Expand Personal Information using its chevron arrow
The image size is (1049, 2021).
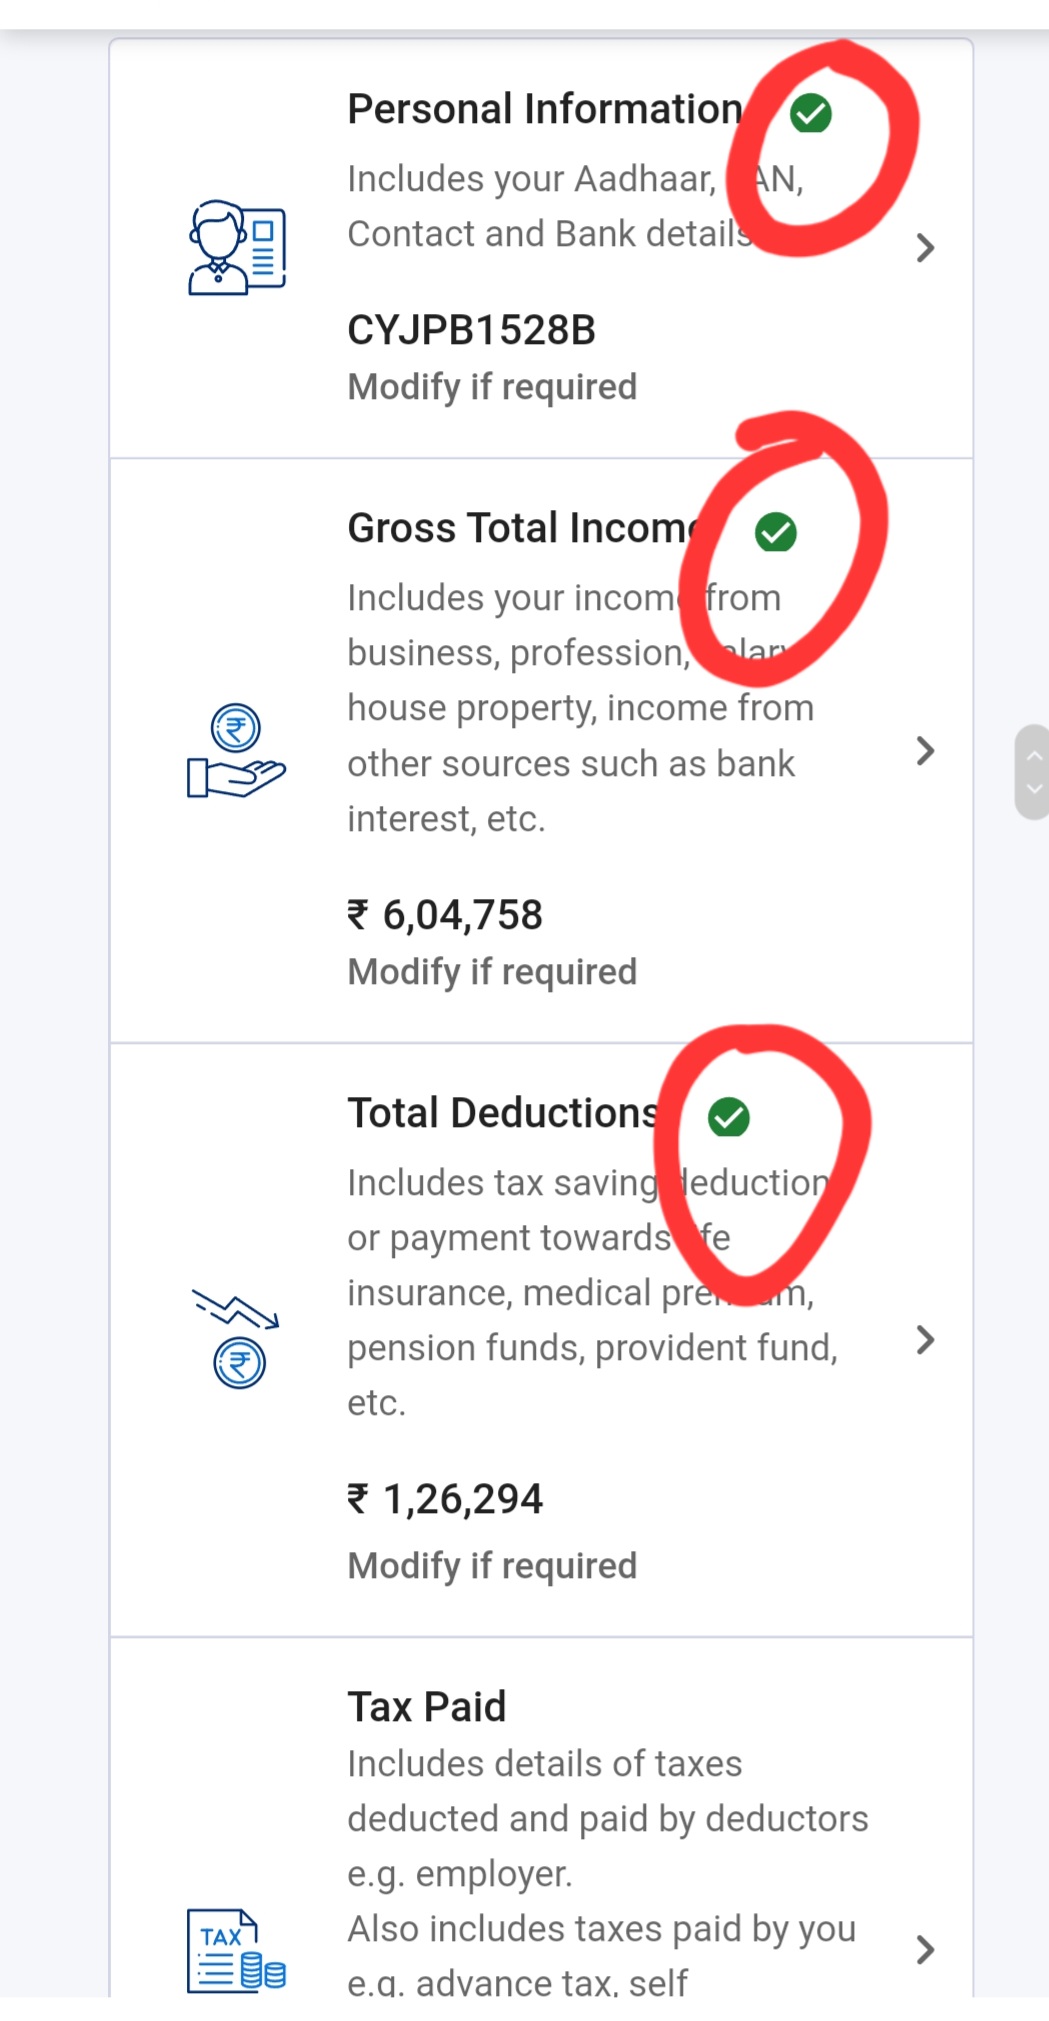click(926, 247)
